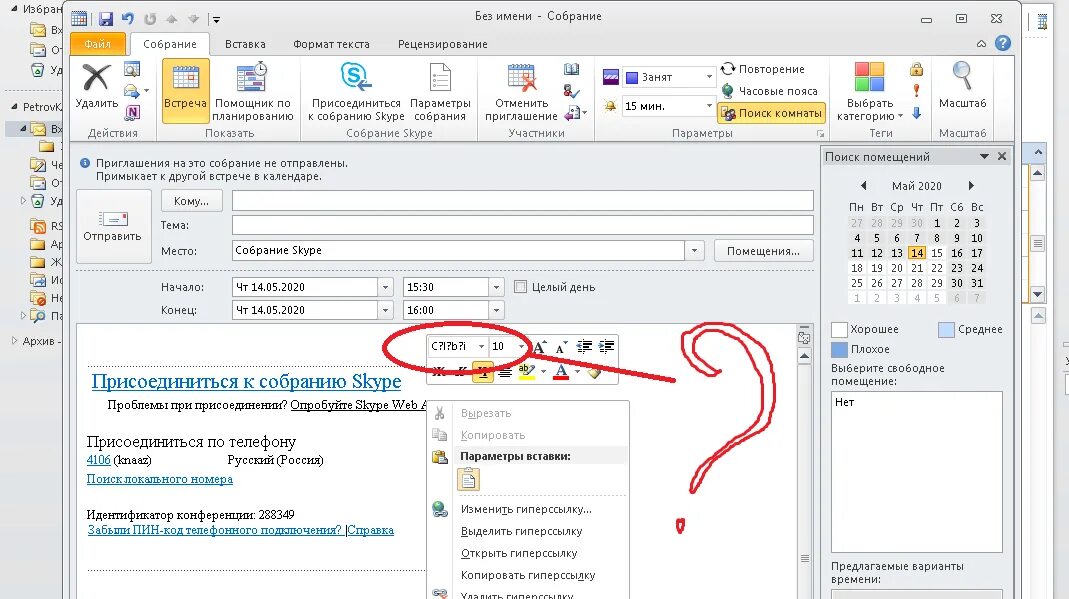Open the 15 мин. reminder dropdown

(709, 106)
